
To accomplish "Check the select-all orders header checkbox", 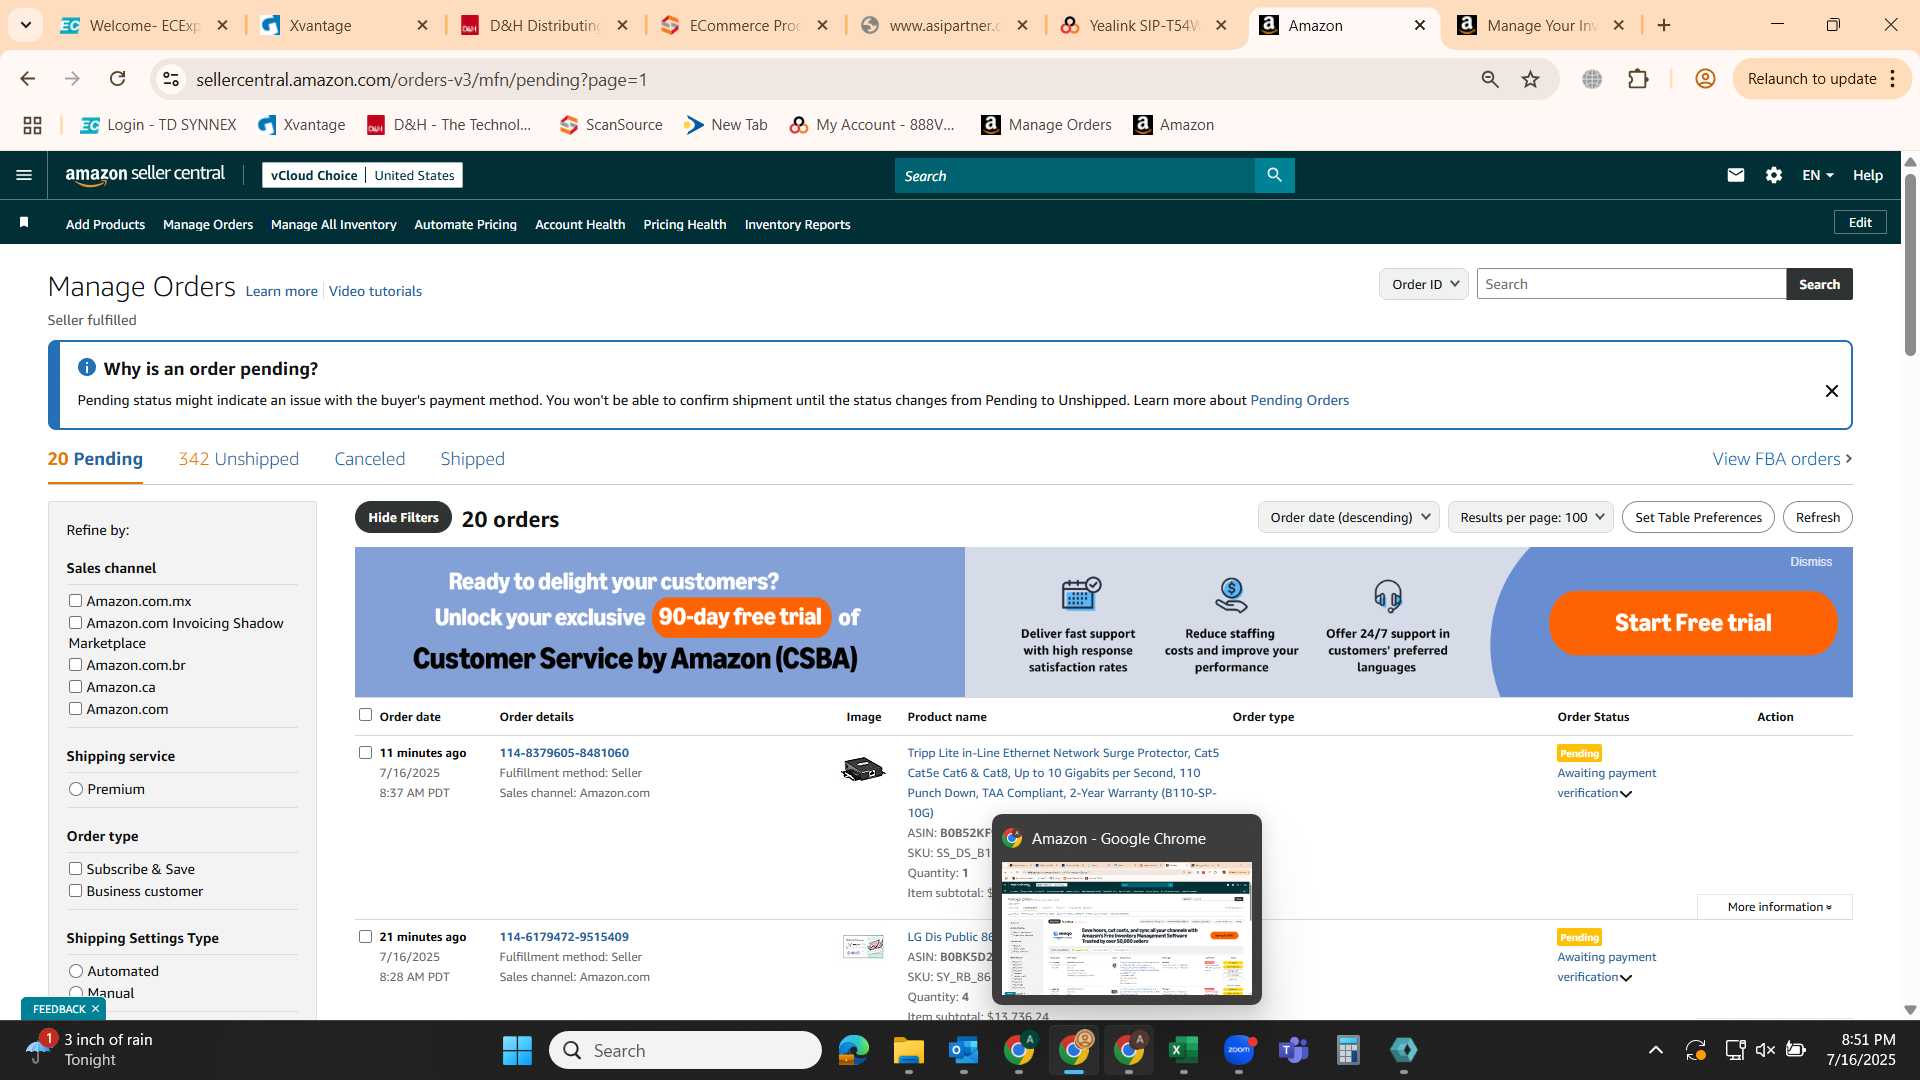I will (x=365, y=714).
